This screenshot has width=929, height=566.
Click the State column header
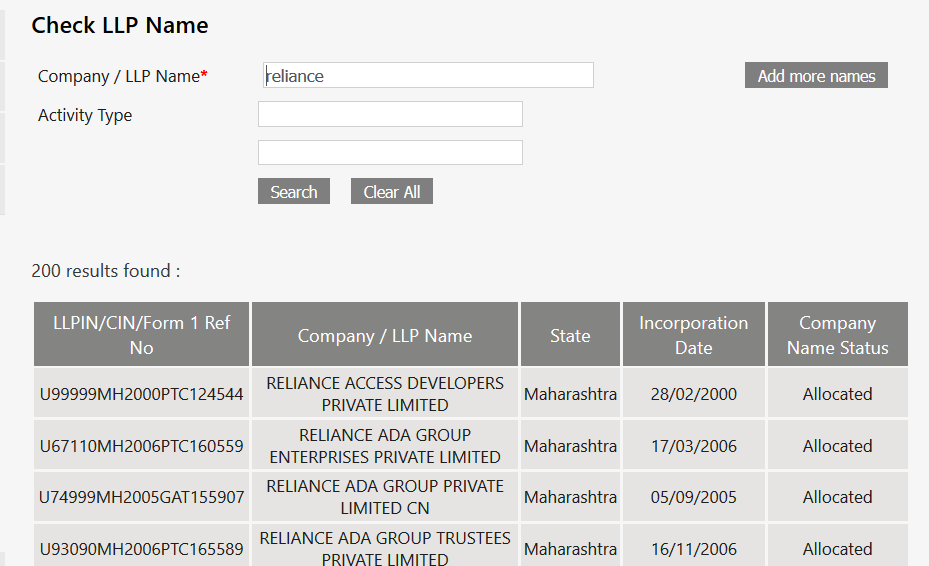coord(570,335)
